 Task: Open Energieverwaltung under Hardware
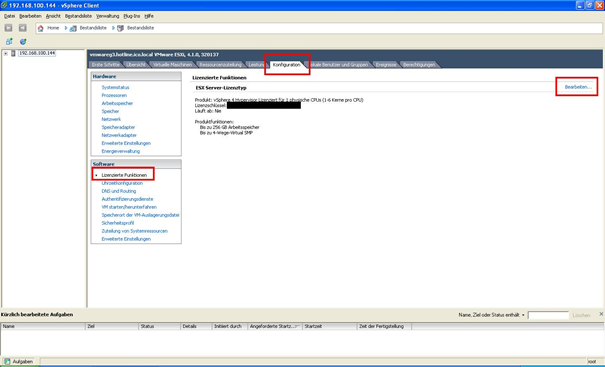pos(121,151)
